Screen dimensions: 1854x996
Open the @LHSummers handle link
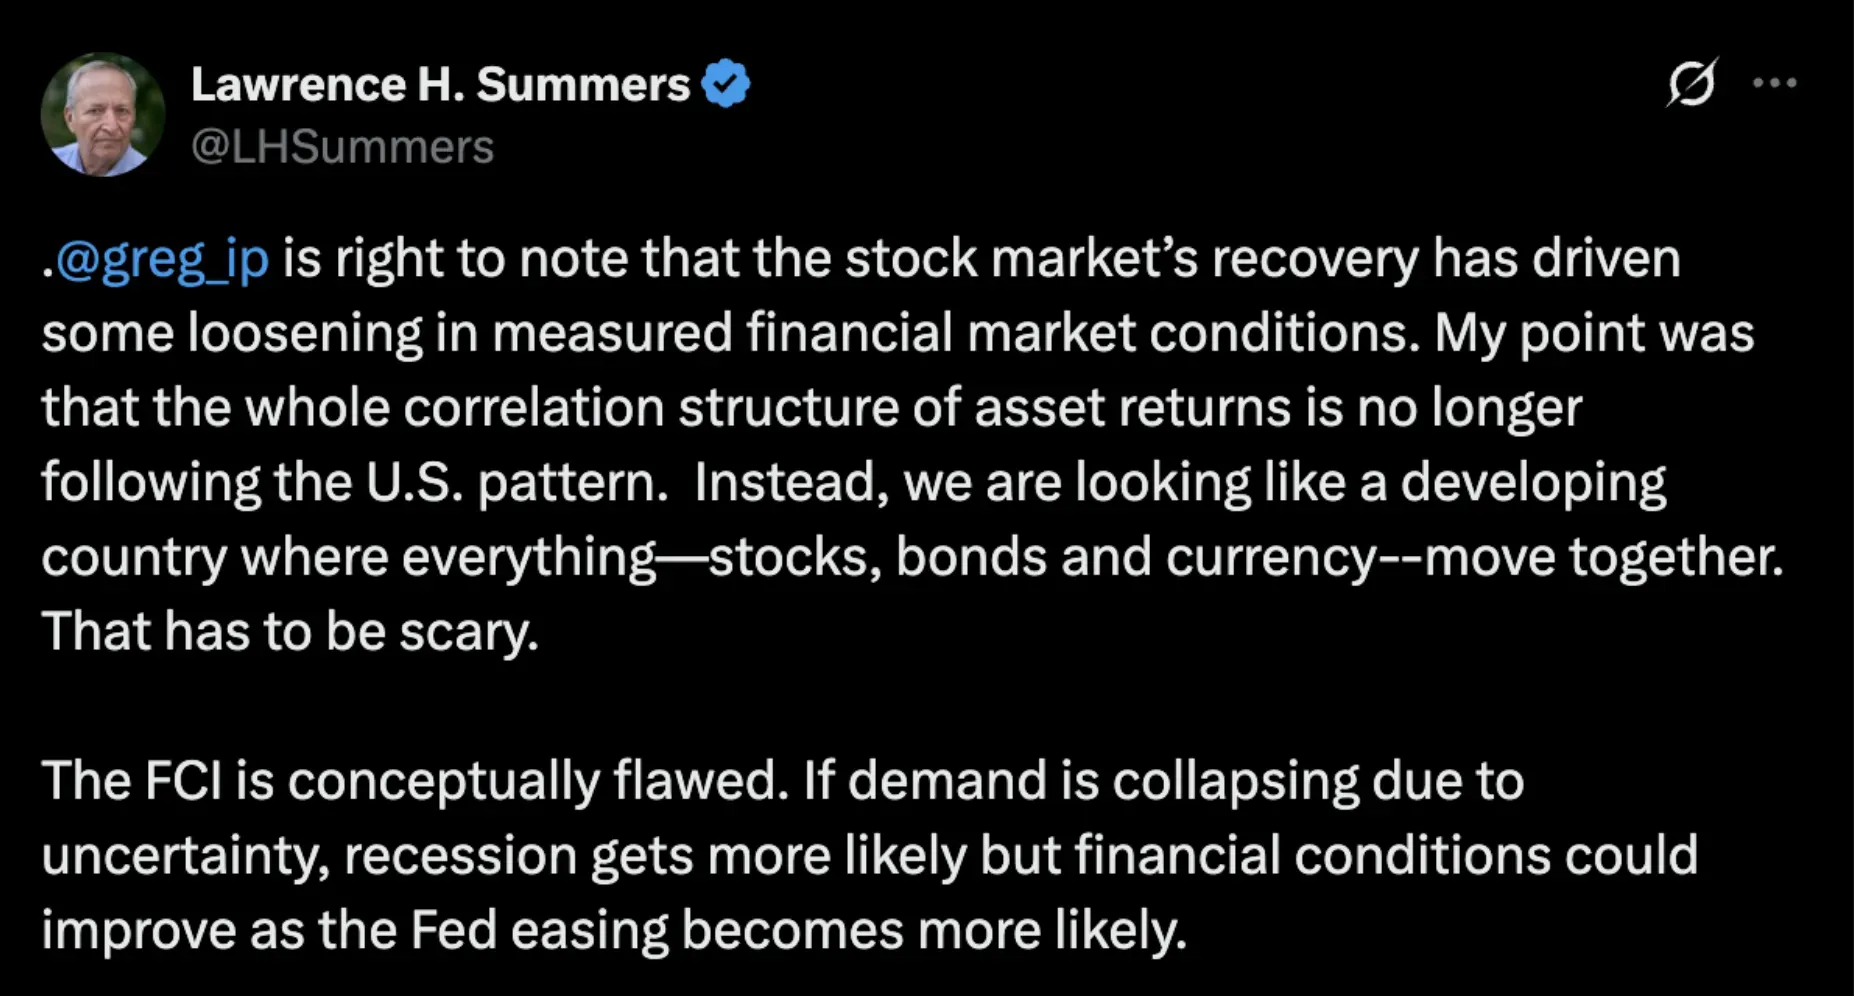pyautogui.click(x=343, y=147)
